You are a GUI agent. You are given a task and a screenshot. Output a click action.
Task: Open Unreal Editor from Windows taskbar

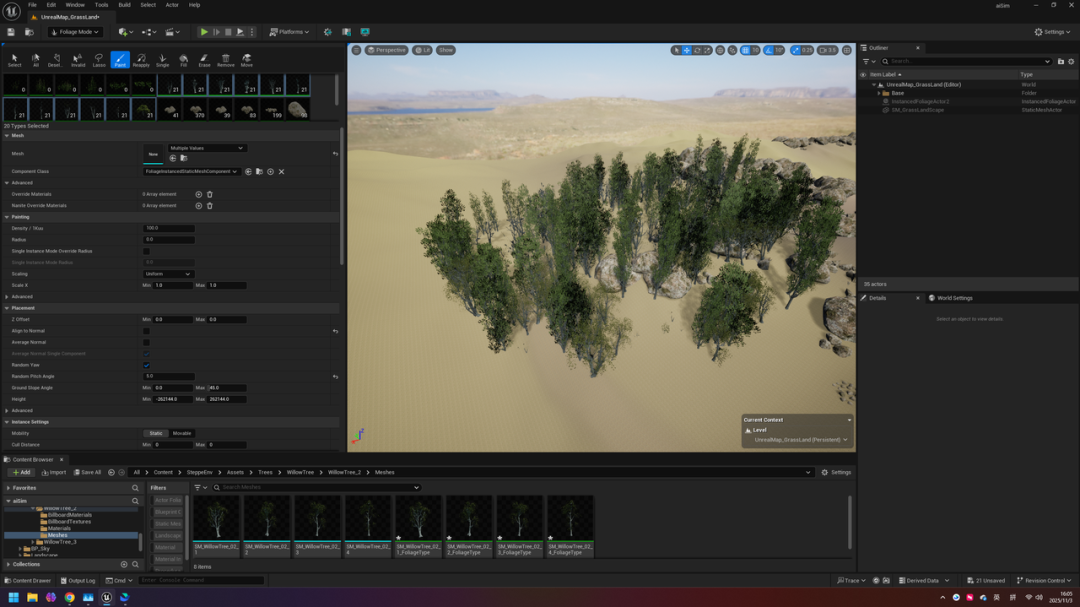coord(106,598)
